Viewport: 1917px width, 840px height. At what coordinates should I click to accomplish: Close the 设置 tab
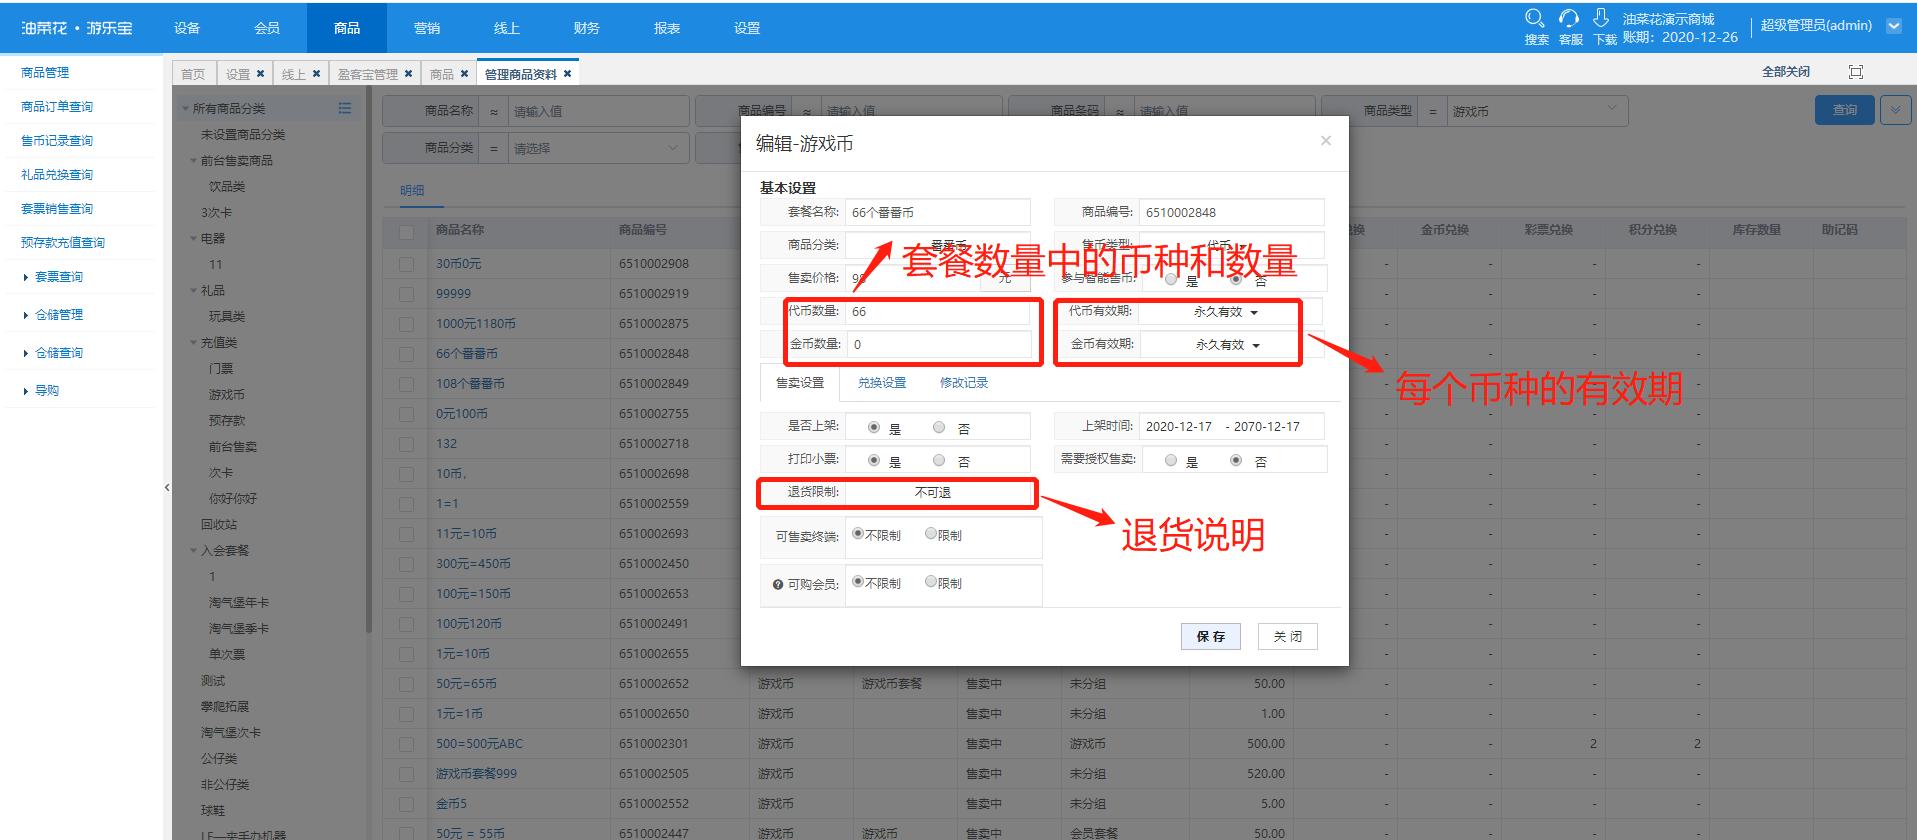point(261,73)
